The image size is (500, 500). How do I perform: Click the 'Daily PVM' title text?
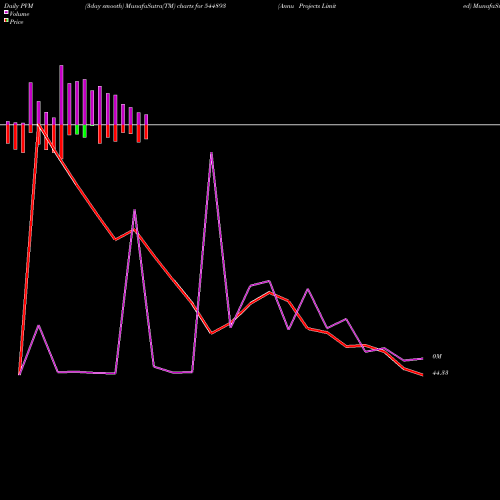click(x=19, y=6)
